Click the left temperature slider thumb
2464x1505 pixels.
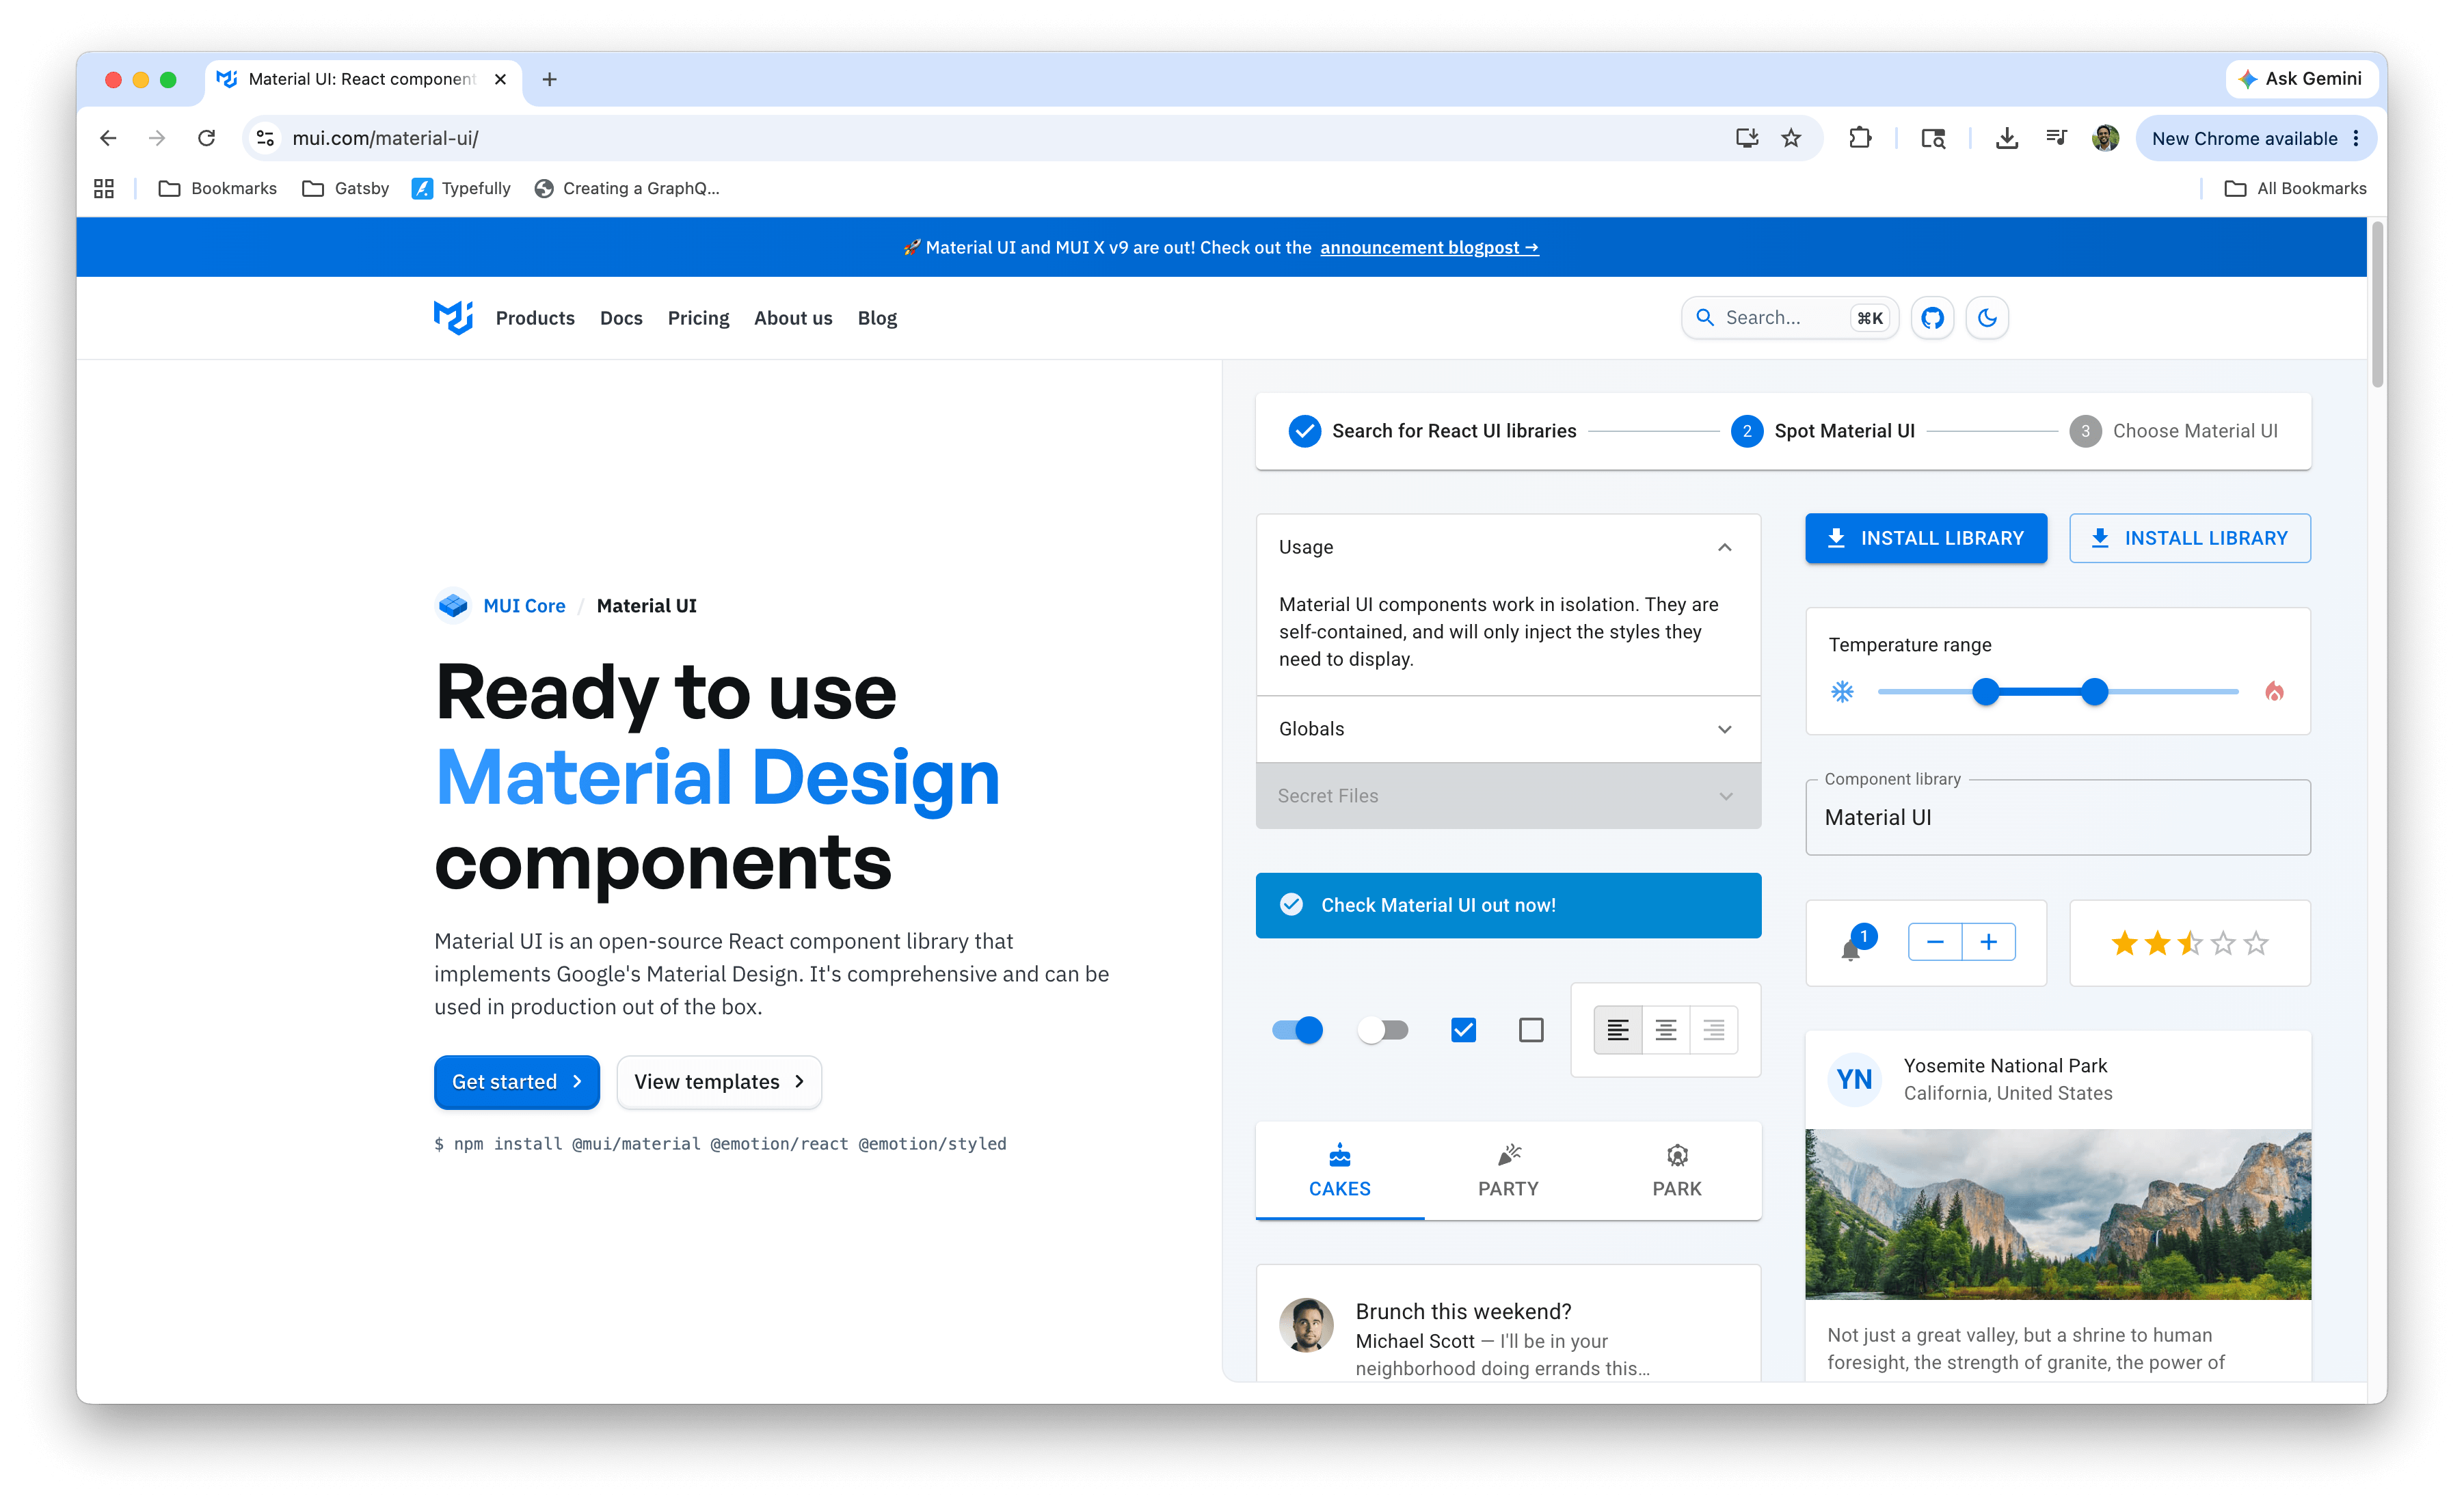[1986, 692]
